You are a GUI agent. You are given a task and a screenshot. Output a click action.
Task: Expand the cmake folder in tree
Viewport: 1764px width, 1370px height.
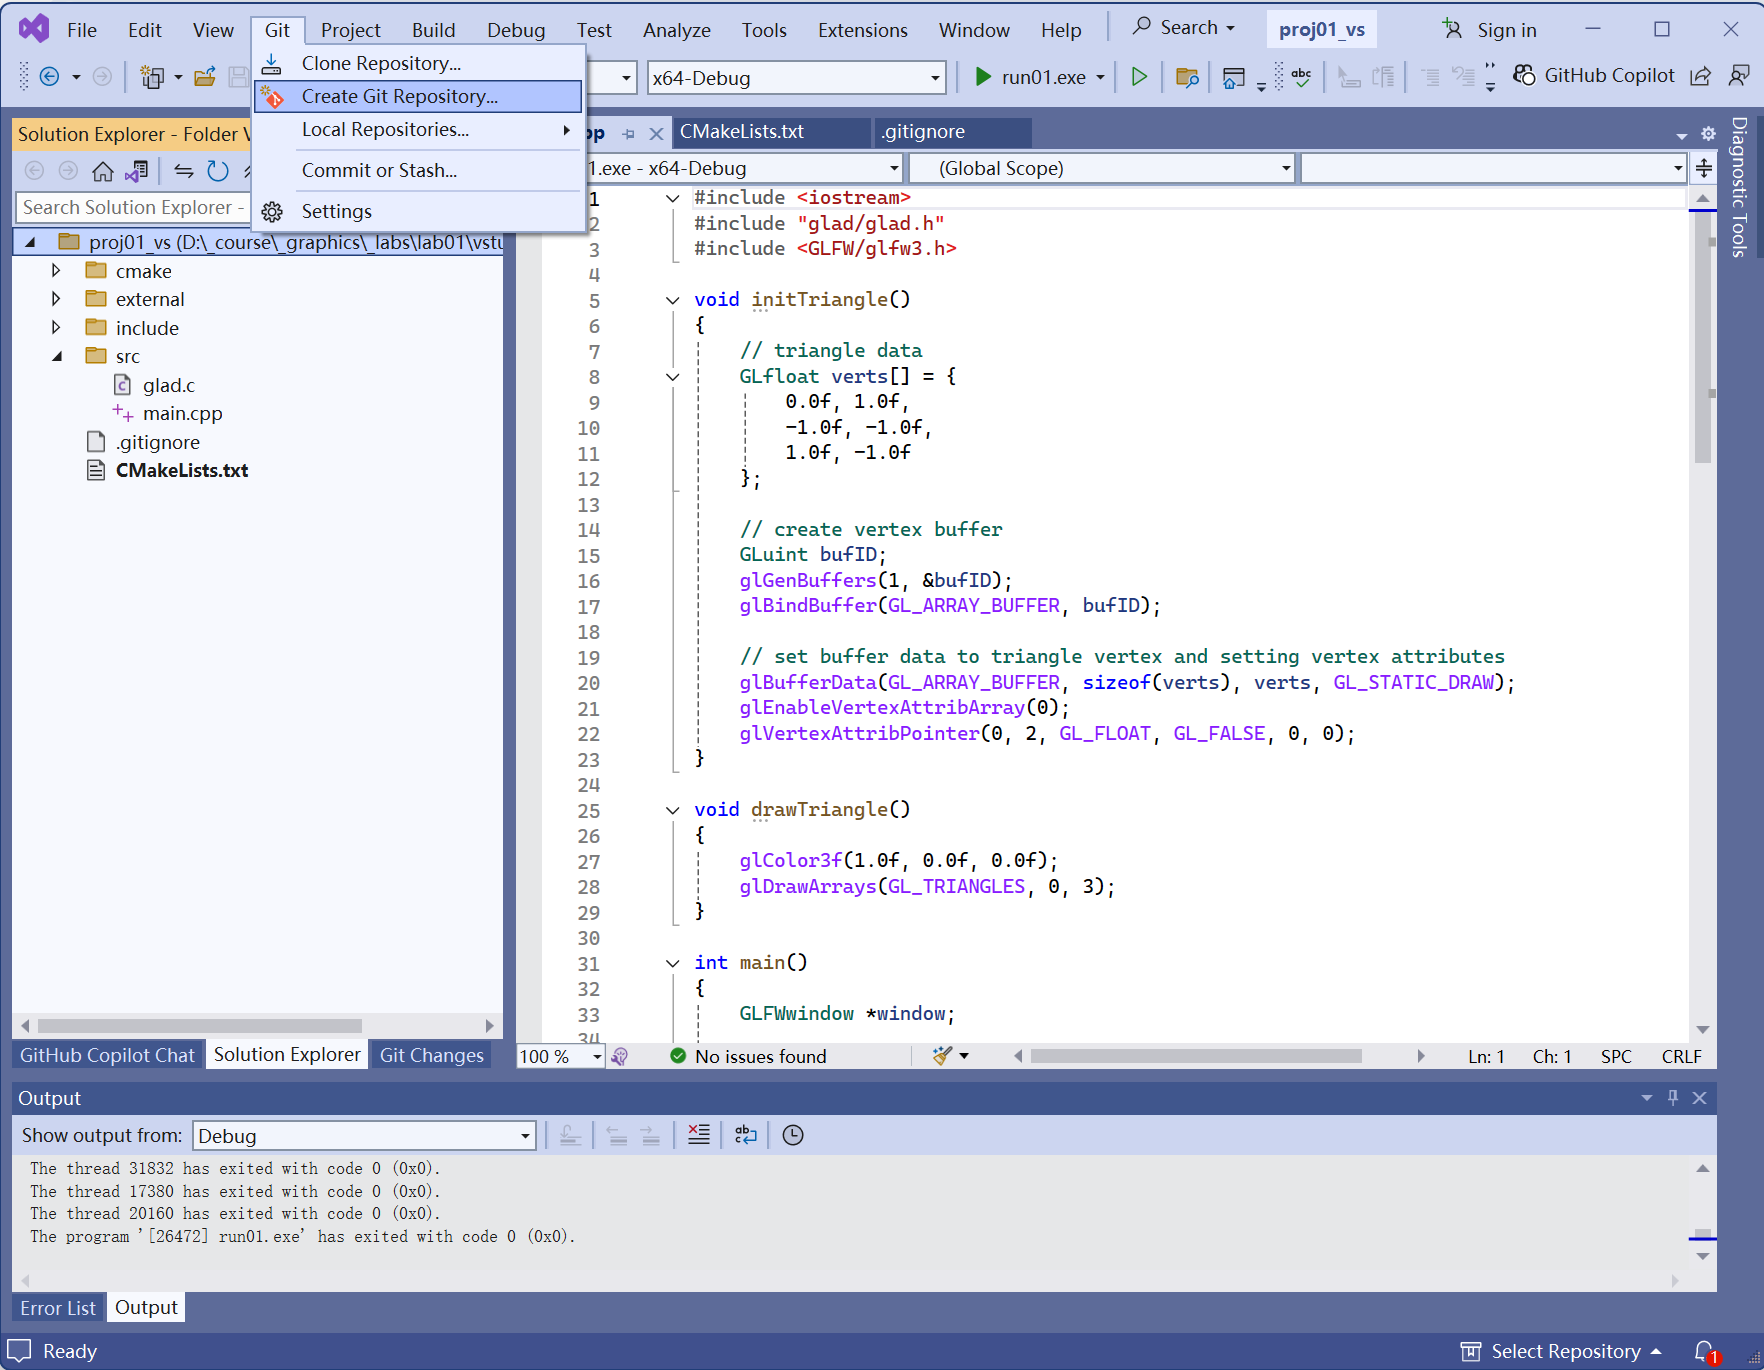[56, 271]
